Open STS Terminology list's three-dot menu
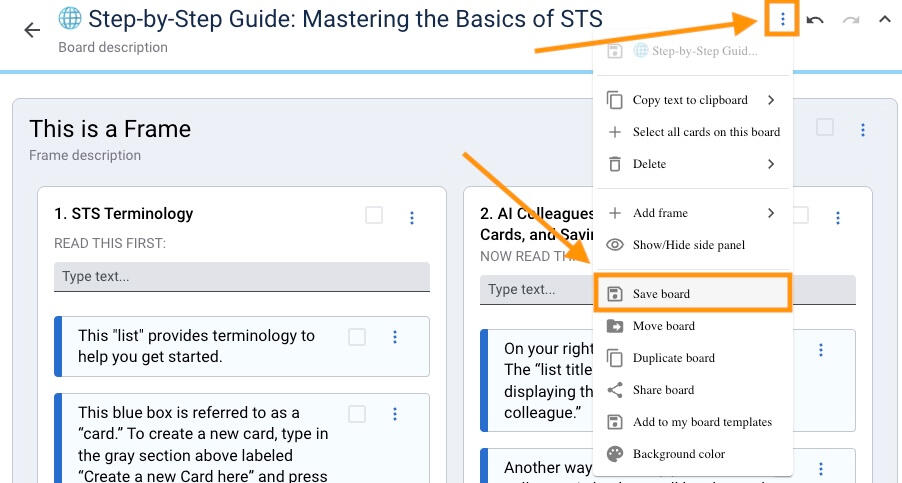Screen dimensions: 902x483 click(411, 217)
